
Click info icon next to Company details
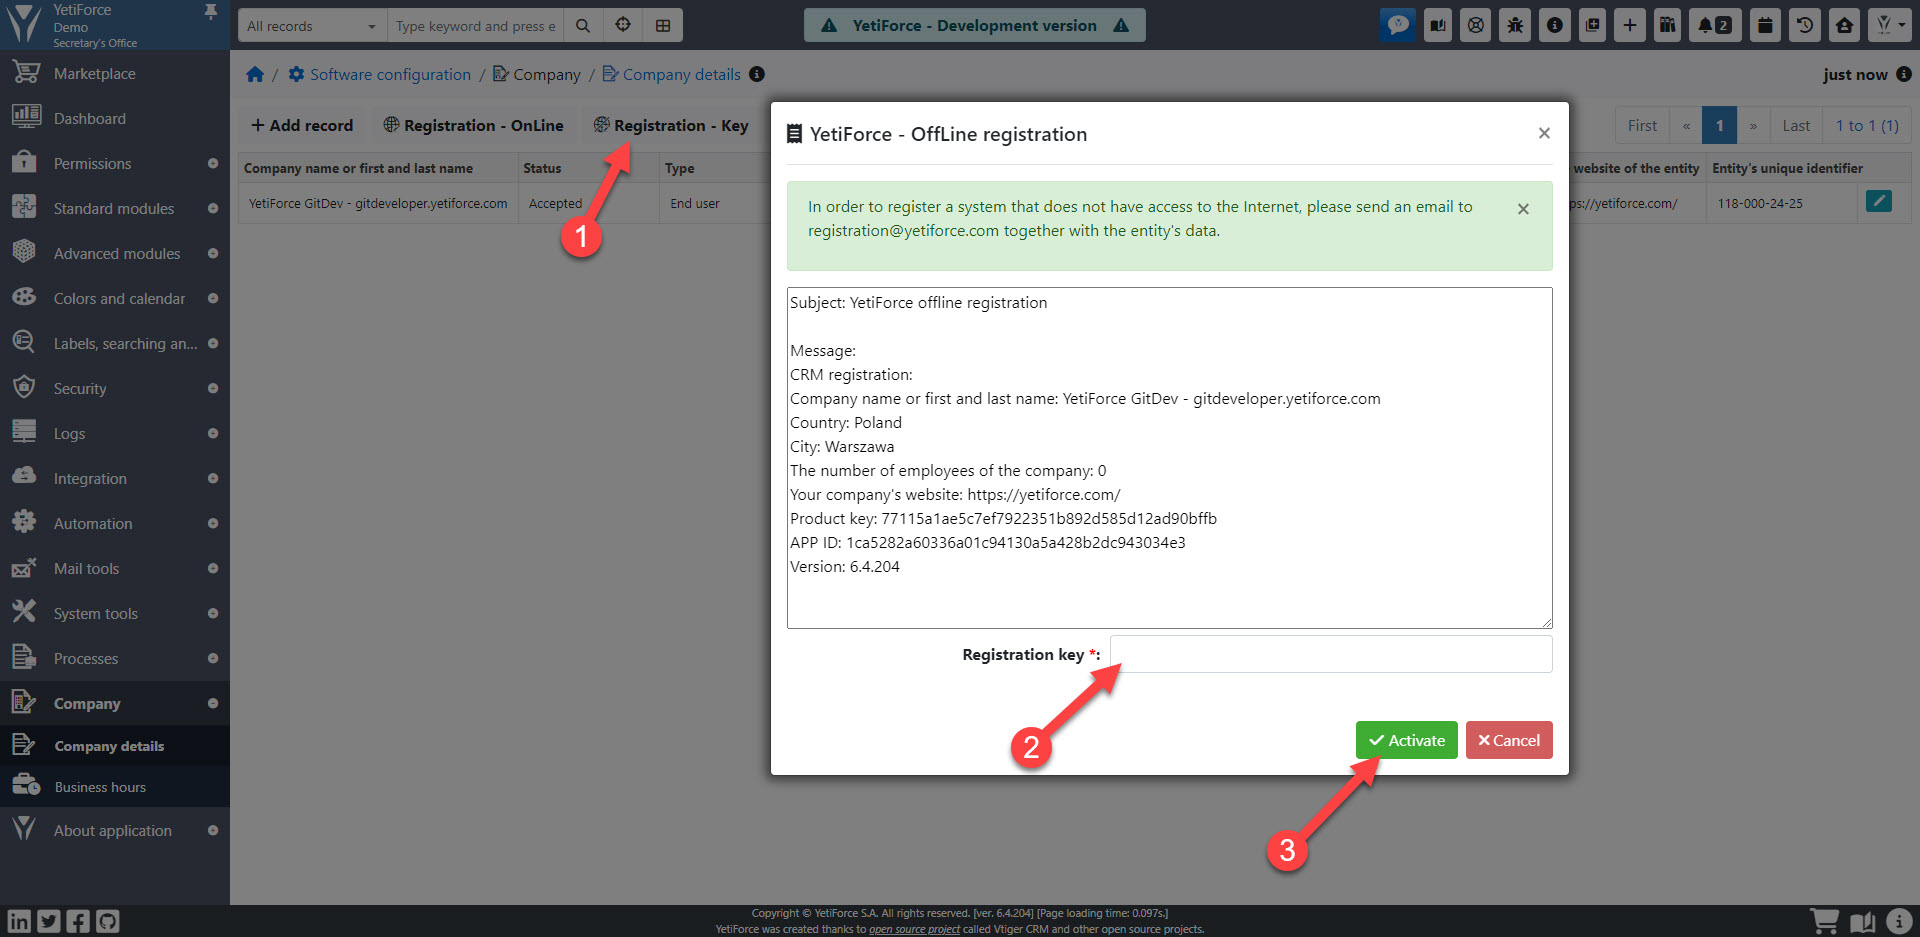pyautogui.click(x=757, y=74)
